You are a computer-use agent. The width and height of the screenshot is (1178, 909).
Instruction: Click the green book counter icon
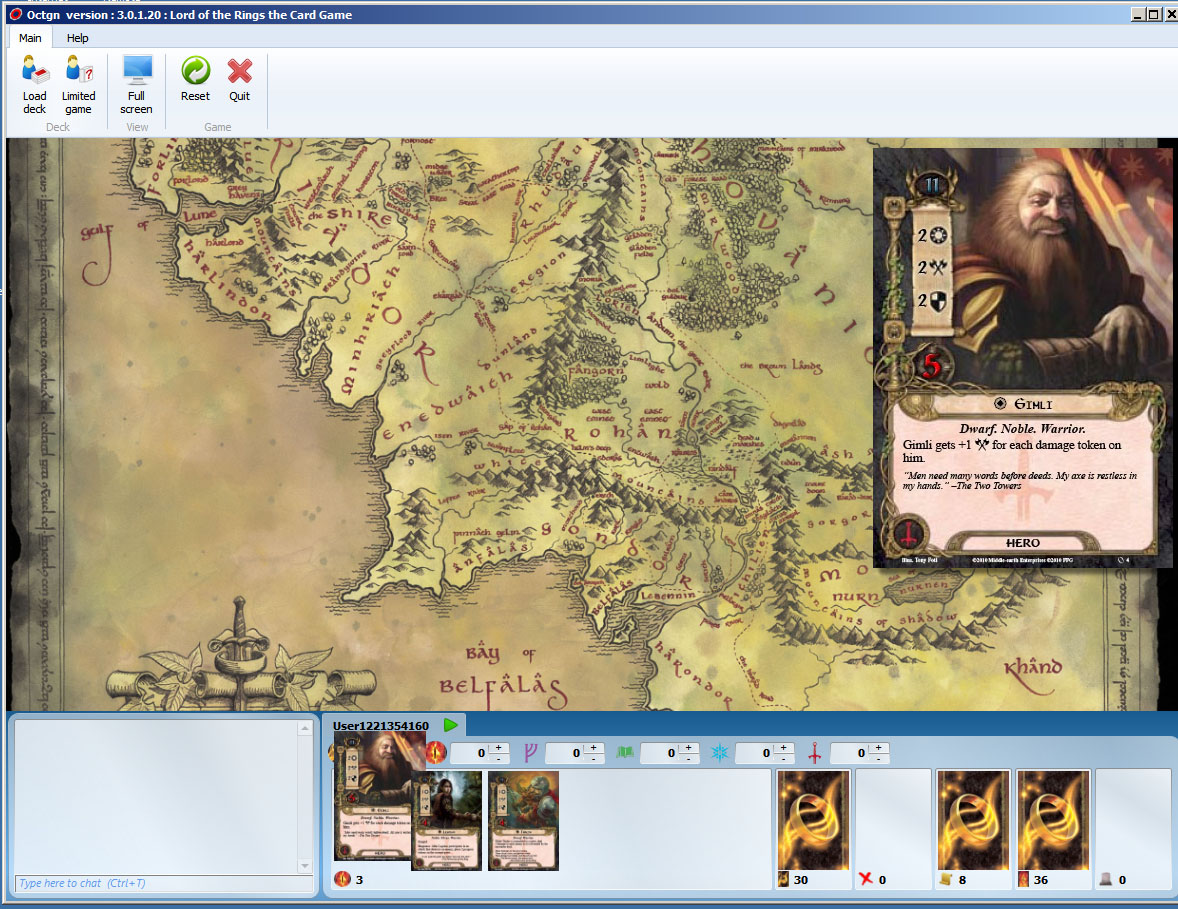click(x=625, y=752)
